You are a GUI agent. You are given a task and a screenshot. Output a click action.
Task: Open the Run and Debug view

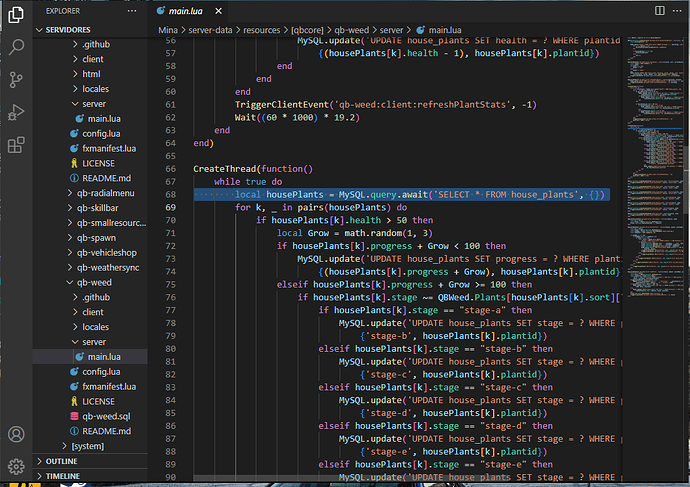point(16,112)
